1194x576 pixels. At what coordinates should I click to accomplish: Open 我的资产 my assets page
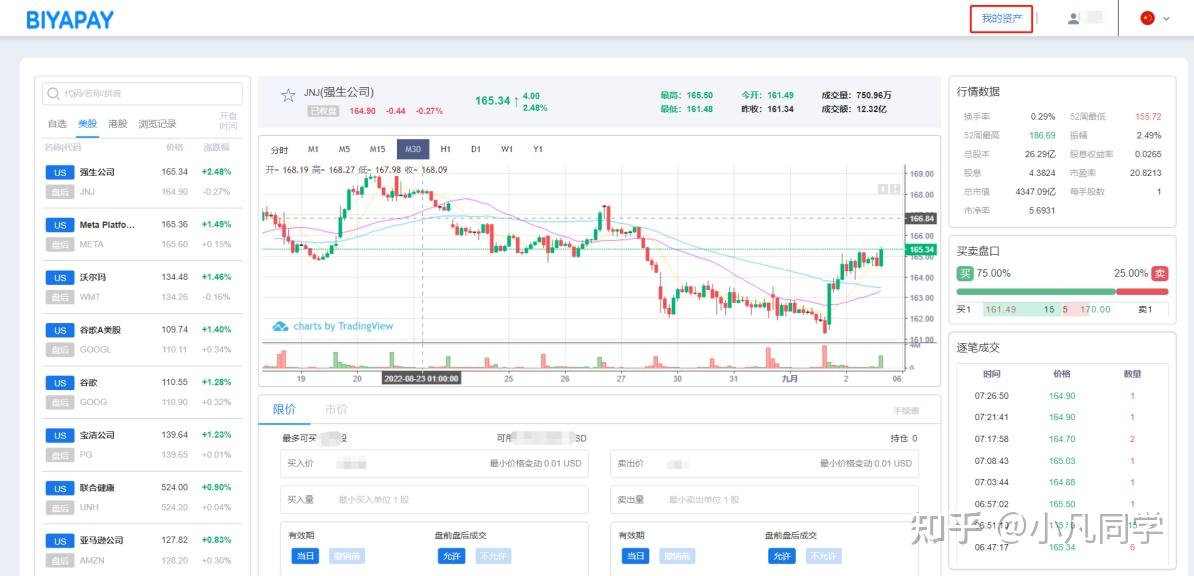(x=1000, y=18)
